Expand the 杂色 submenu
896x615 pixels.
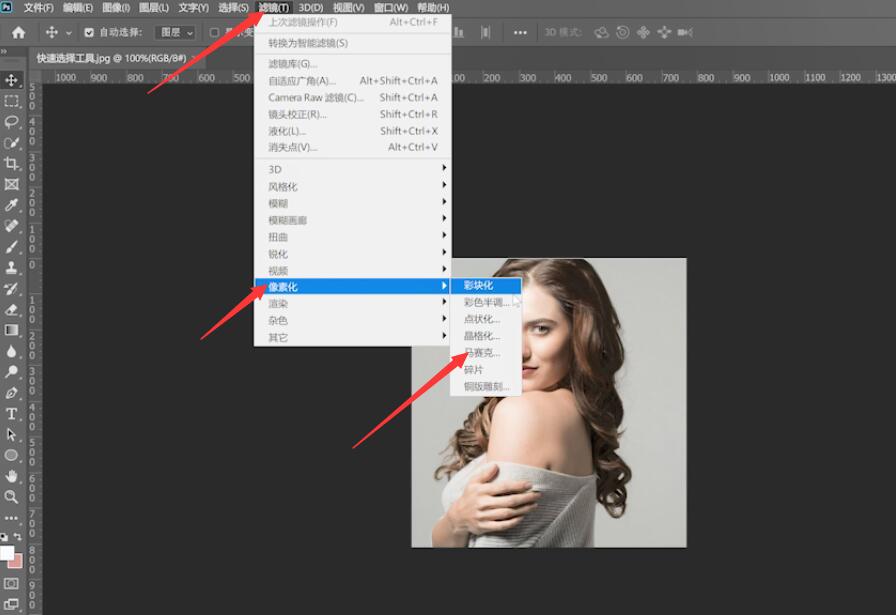coord(353,321)
